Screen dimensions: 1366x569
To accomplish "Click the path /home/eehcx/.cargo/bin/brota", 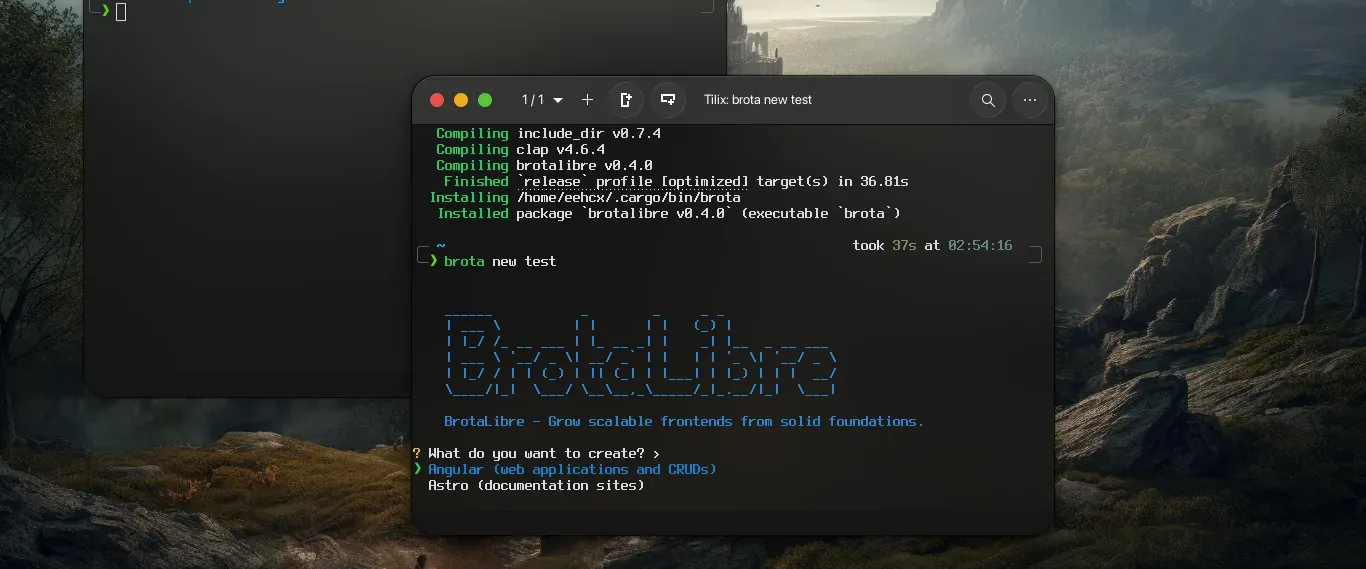I will pos(628,197).
